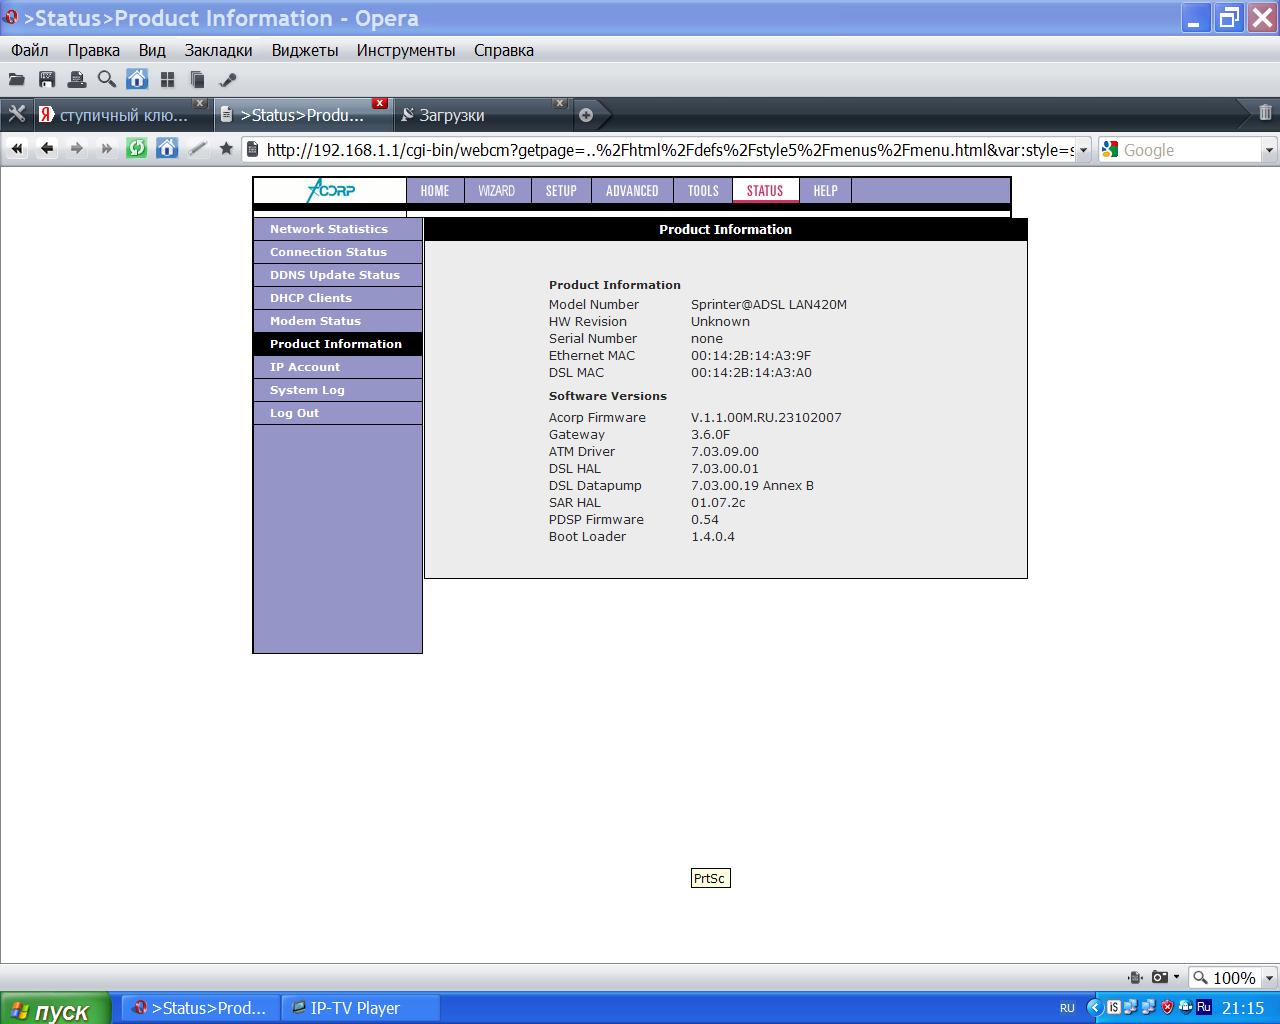This screenshot has height=1024, width=1280.
Task: Open the Инструменты menu
Action: click(406, 50)
